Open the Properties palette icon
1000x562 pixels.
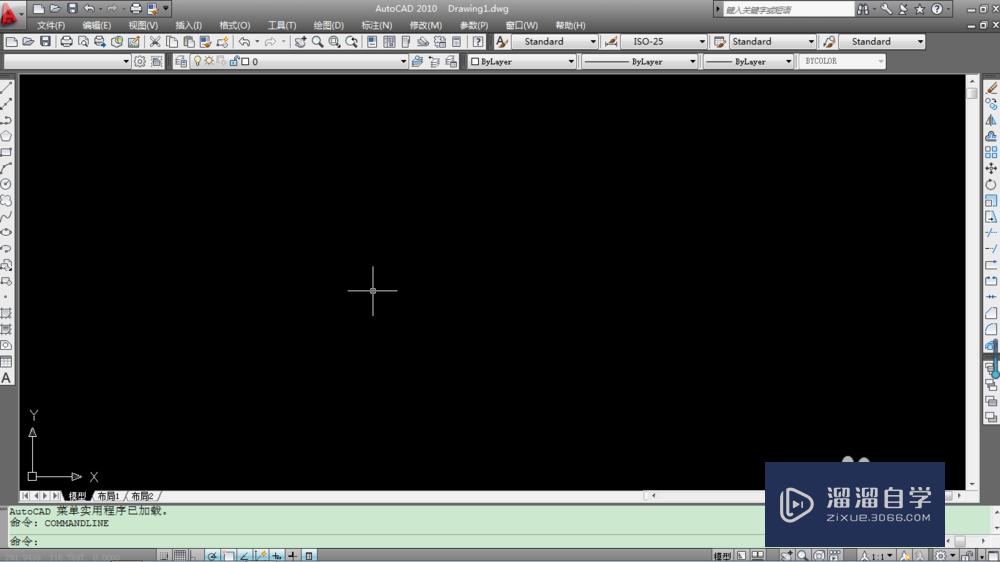click(x=372, y=41)
